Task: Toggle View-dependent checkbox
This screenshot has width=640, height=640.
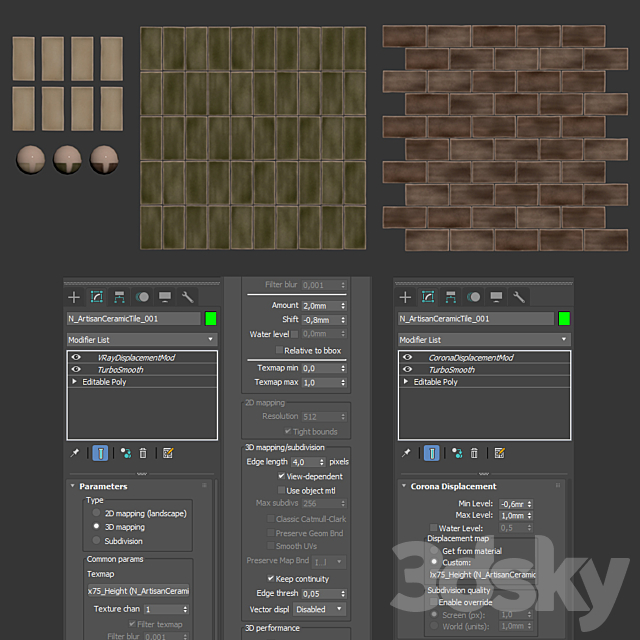Action: click(281, 476)
